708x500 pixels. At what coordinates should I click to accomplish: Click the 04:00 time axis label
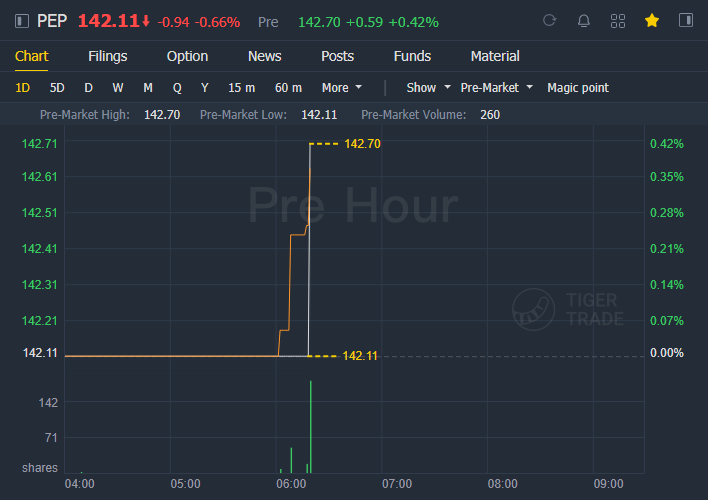point(79,484)
